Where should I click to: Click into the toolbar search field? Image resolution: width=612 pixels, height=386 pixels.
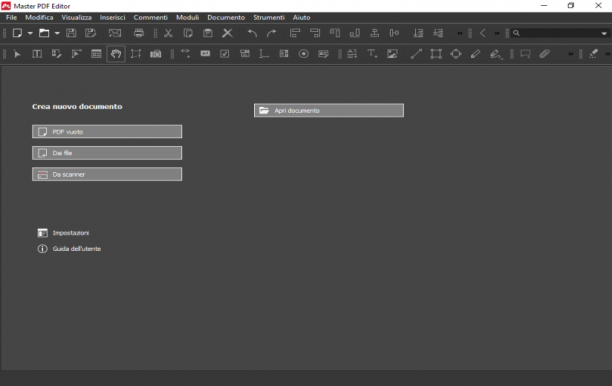pyautogui.click(x=558, y=33)
